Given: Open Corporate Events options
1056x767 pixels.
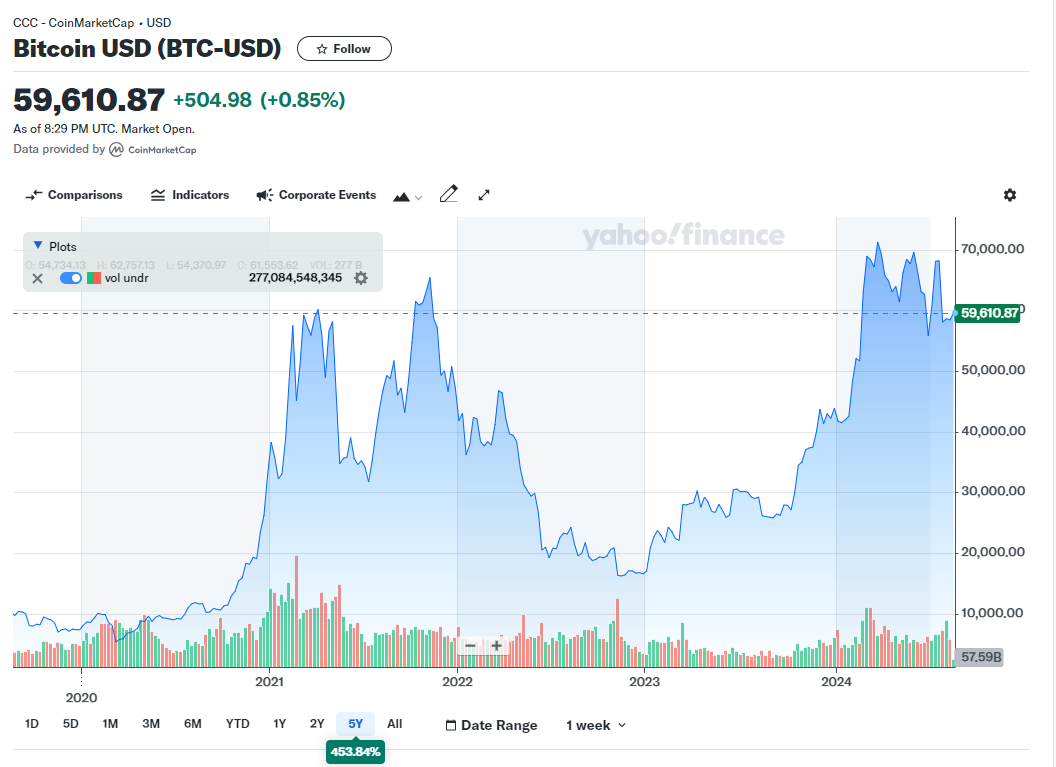Looking at the screenshot, I should (316, 195).
